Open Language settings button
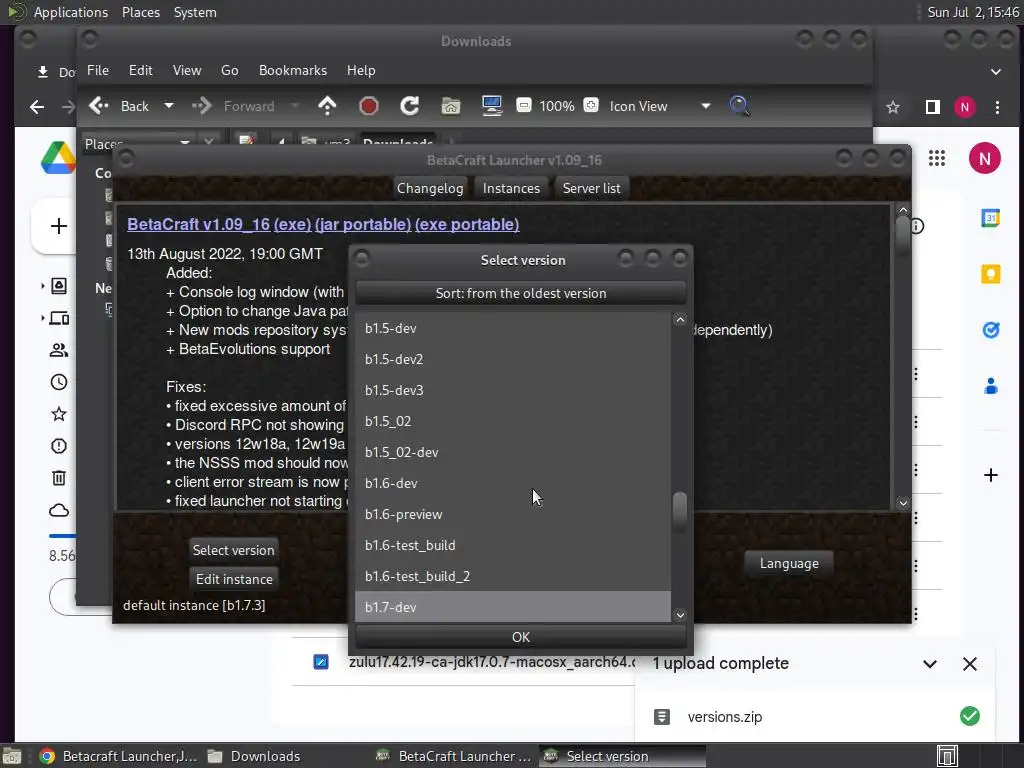The image size is (1024, 768). click(x=789, y=563)
